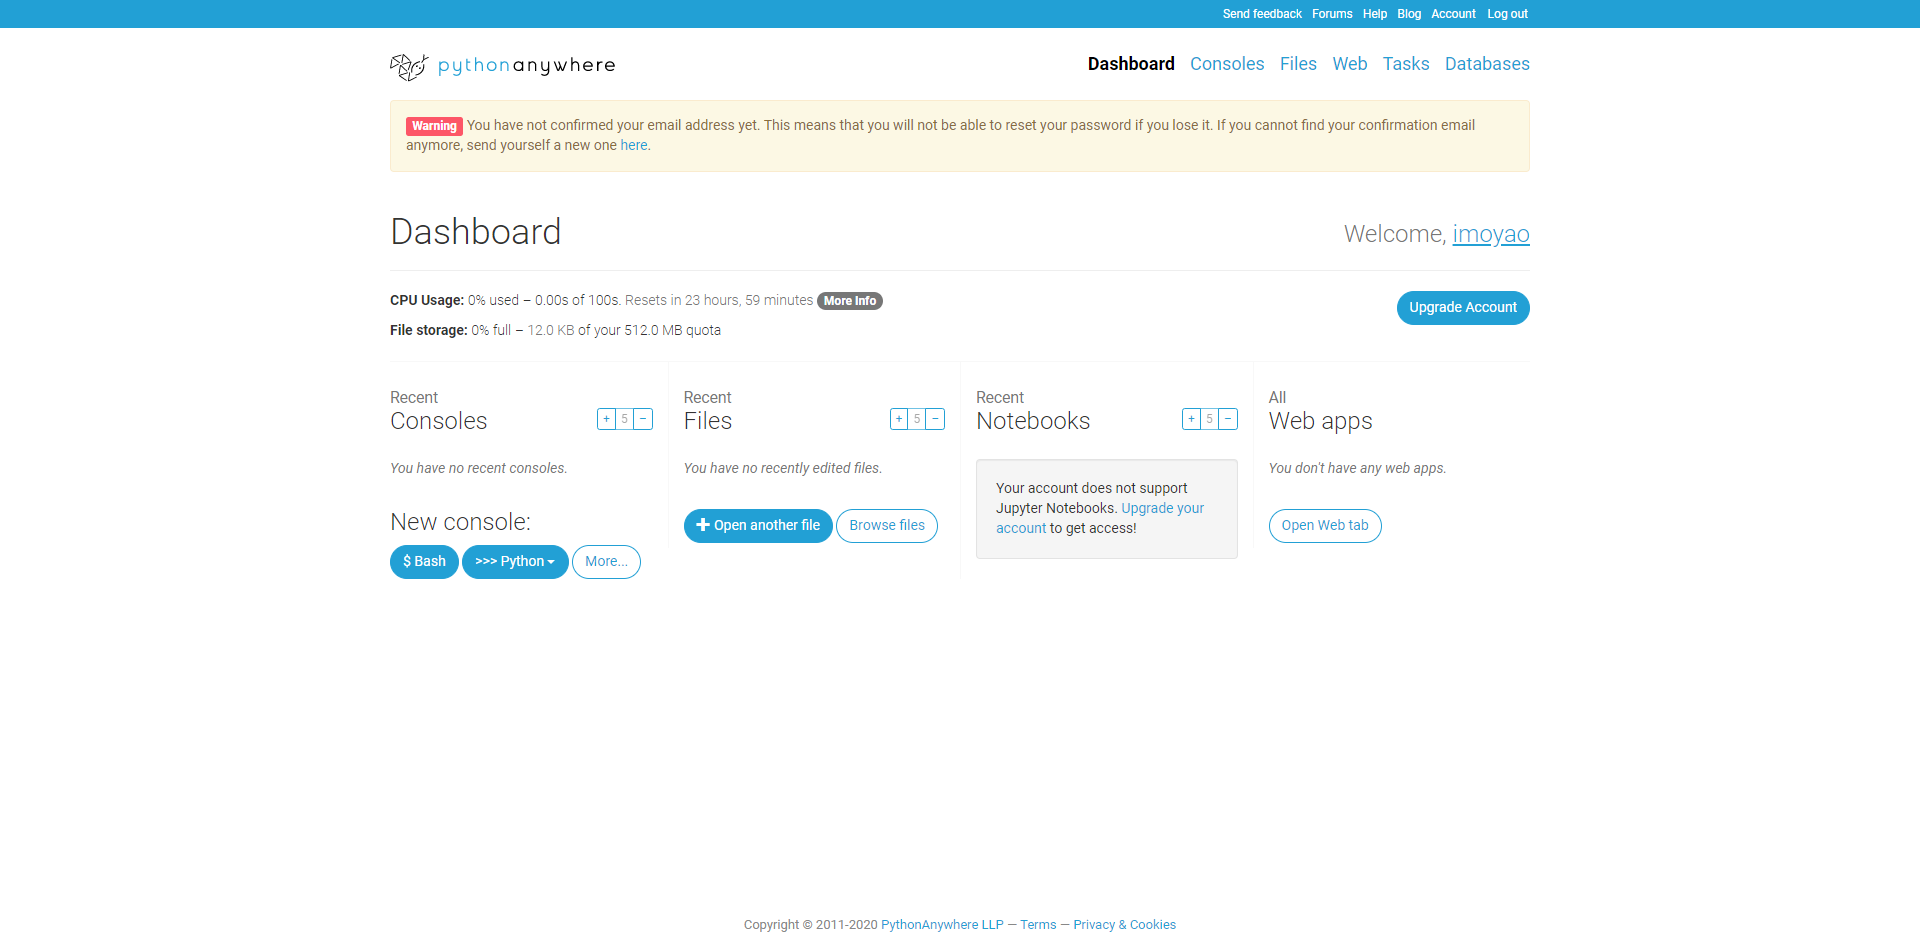Image resolution: width=1920 pixels, height=934 pixels.
Task: Click the Upgrade Account button
Action: pos(1463,308)
